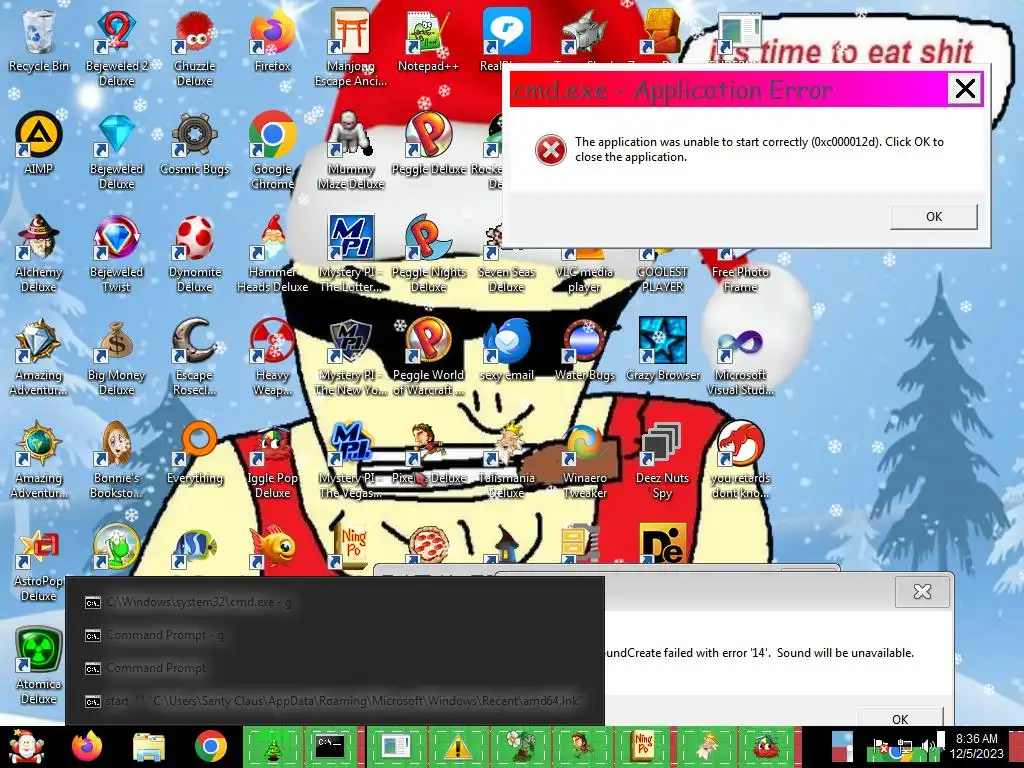Open Crazy Browser shortcut
Viewport: 1024px width, 768px height.
coord(662,350)
